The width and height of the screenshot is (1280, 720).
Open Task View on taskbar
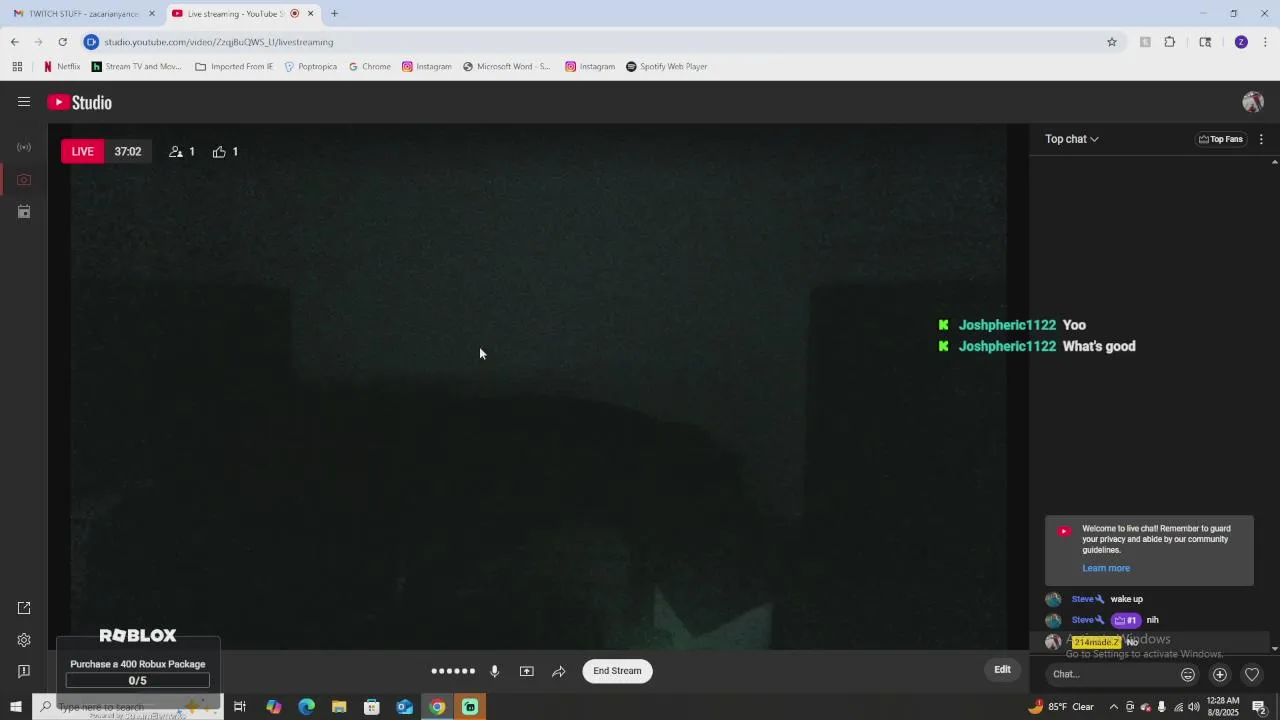(x=240, y=707)
